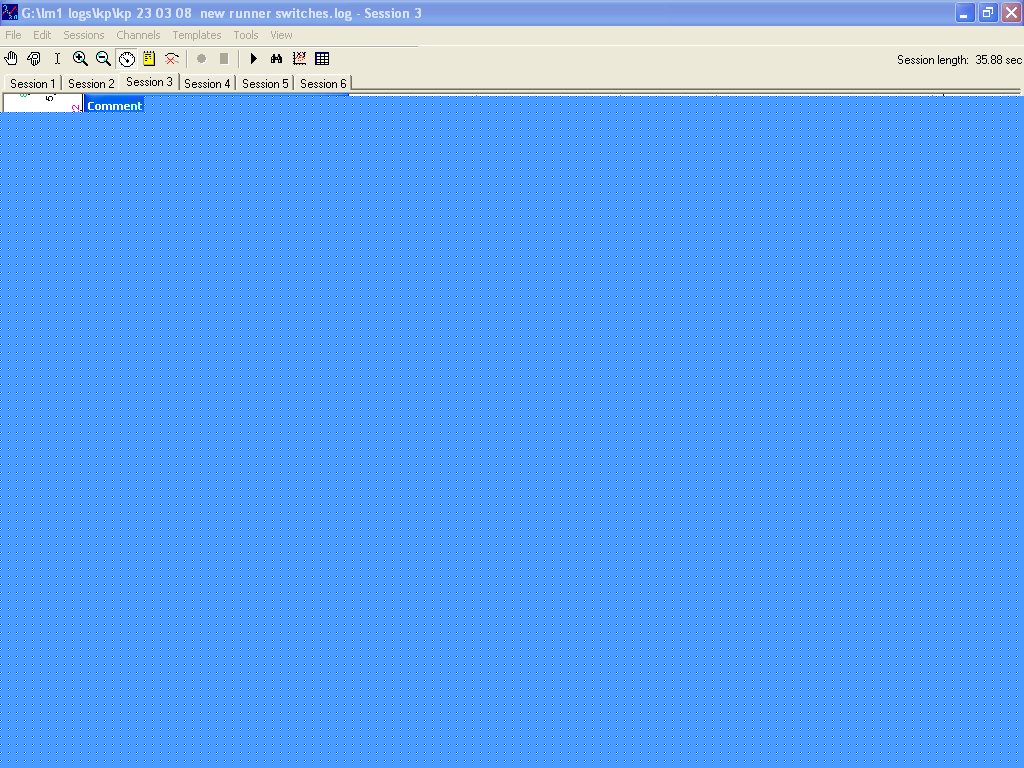Screen dimensions: 1024x768
Task: Switch to the Session 6 tab
Action: pos(323,84)
